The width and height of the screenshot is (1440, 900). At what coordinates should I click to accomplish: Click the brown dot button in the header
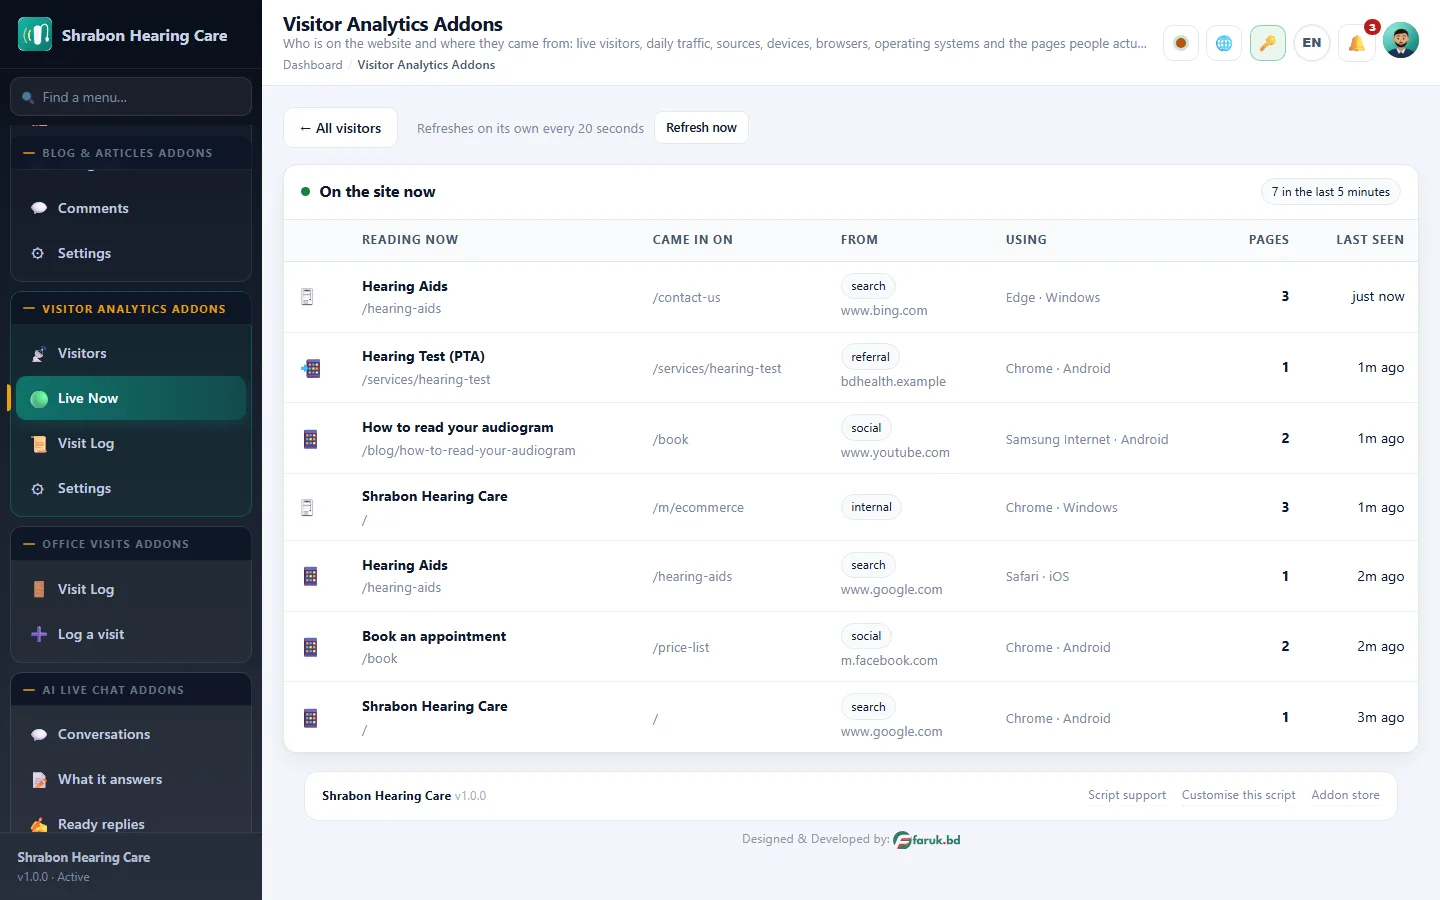(1181, 43)
